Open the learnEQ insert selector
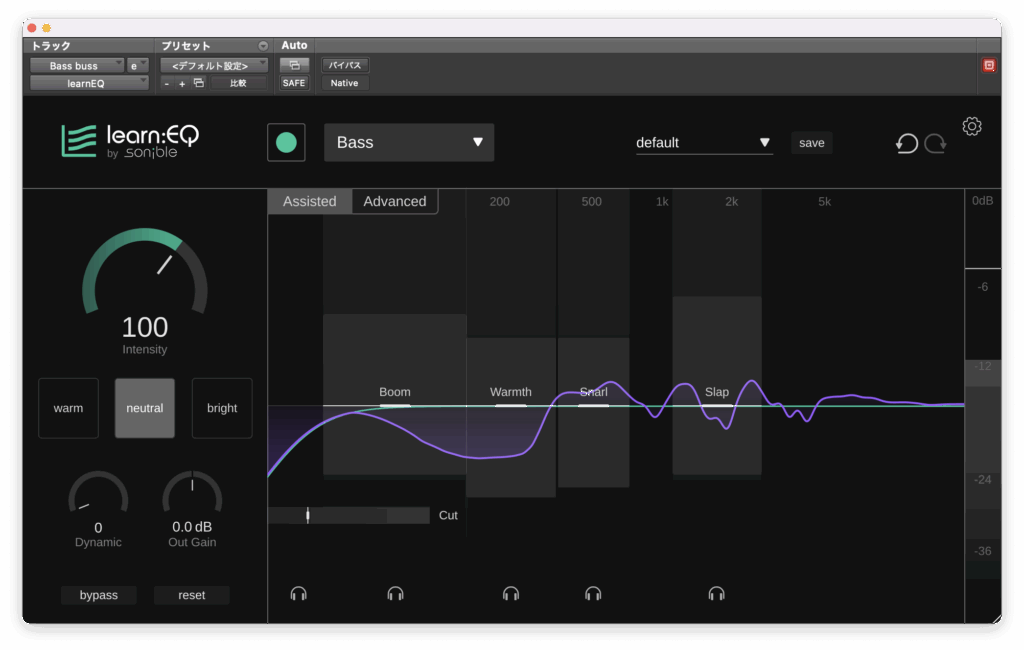The width and height of the screenshot is (1024, 650). click(89, 83)
